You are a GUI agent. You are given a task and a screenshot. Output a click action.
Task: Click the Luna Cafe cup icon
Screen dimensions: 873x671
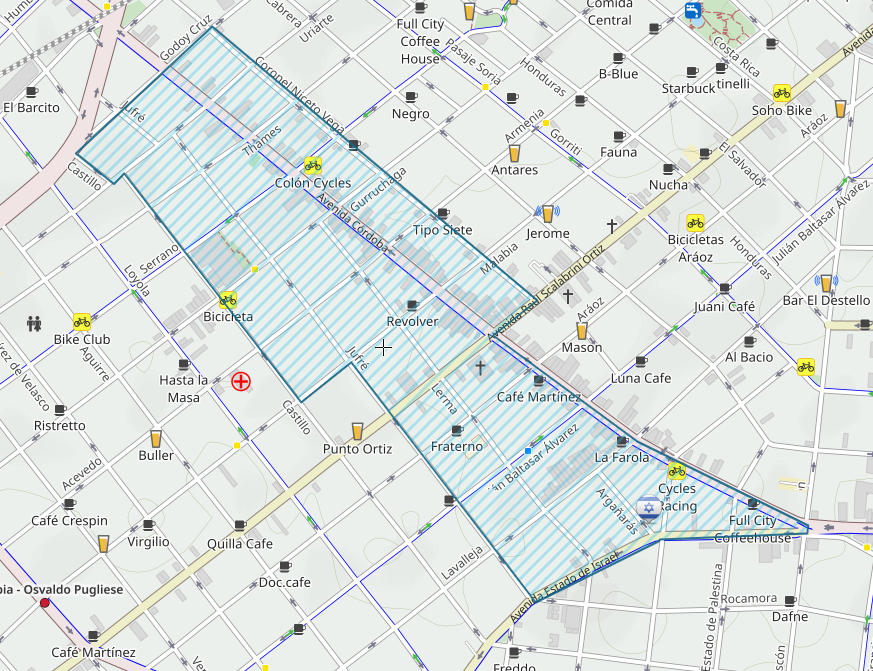coord(641,361)
